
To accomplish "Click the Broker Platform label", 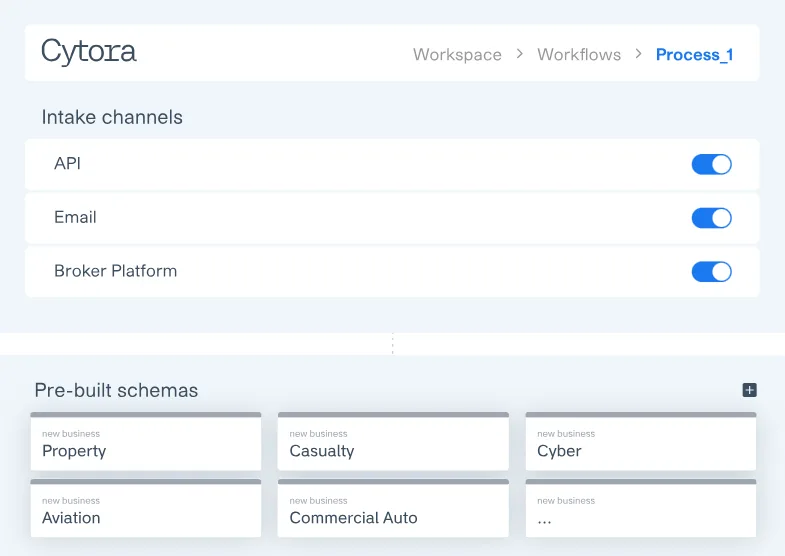I will click(x=116, y=271).
